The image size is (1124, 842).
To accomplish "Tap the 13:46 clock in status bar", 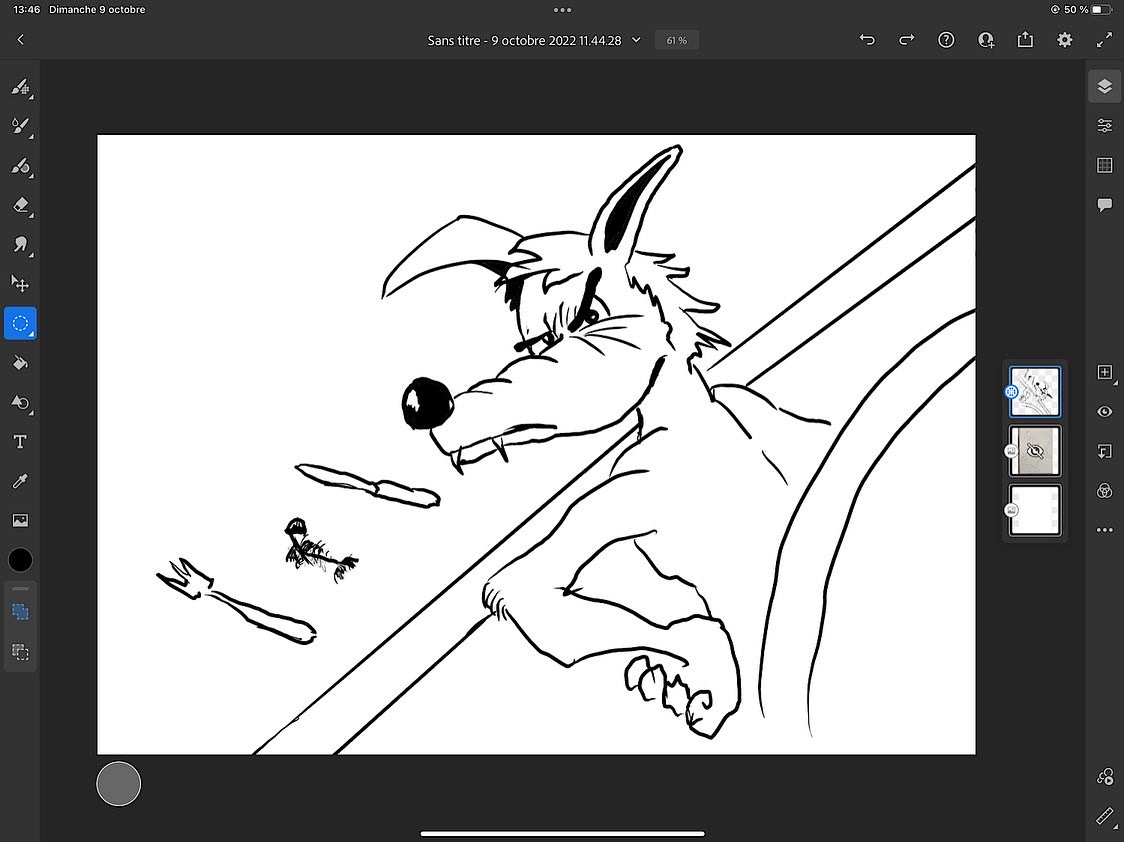I will pyautogui.click(x=27, y=10).
